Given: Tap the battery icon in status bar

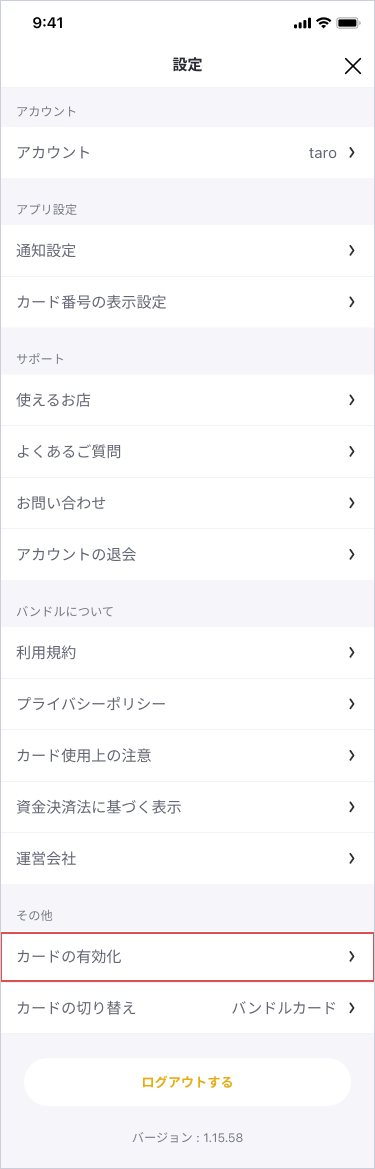Looking at the screenshot, I should coord(347,23).
